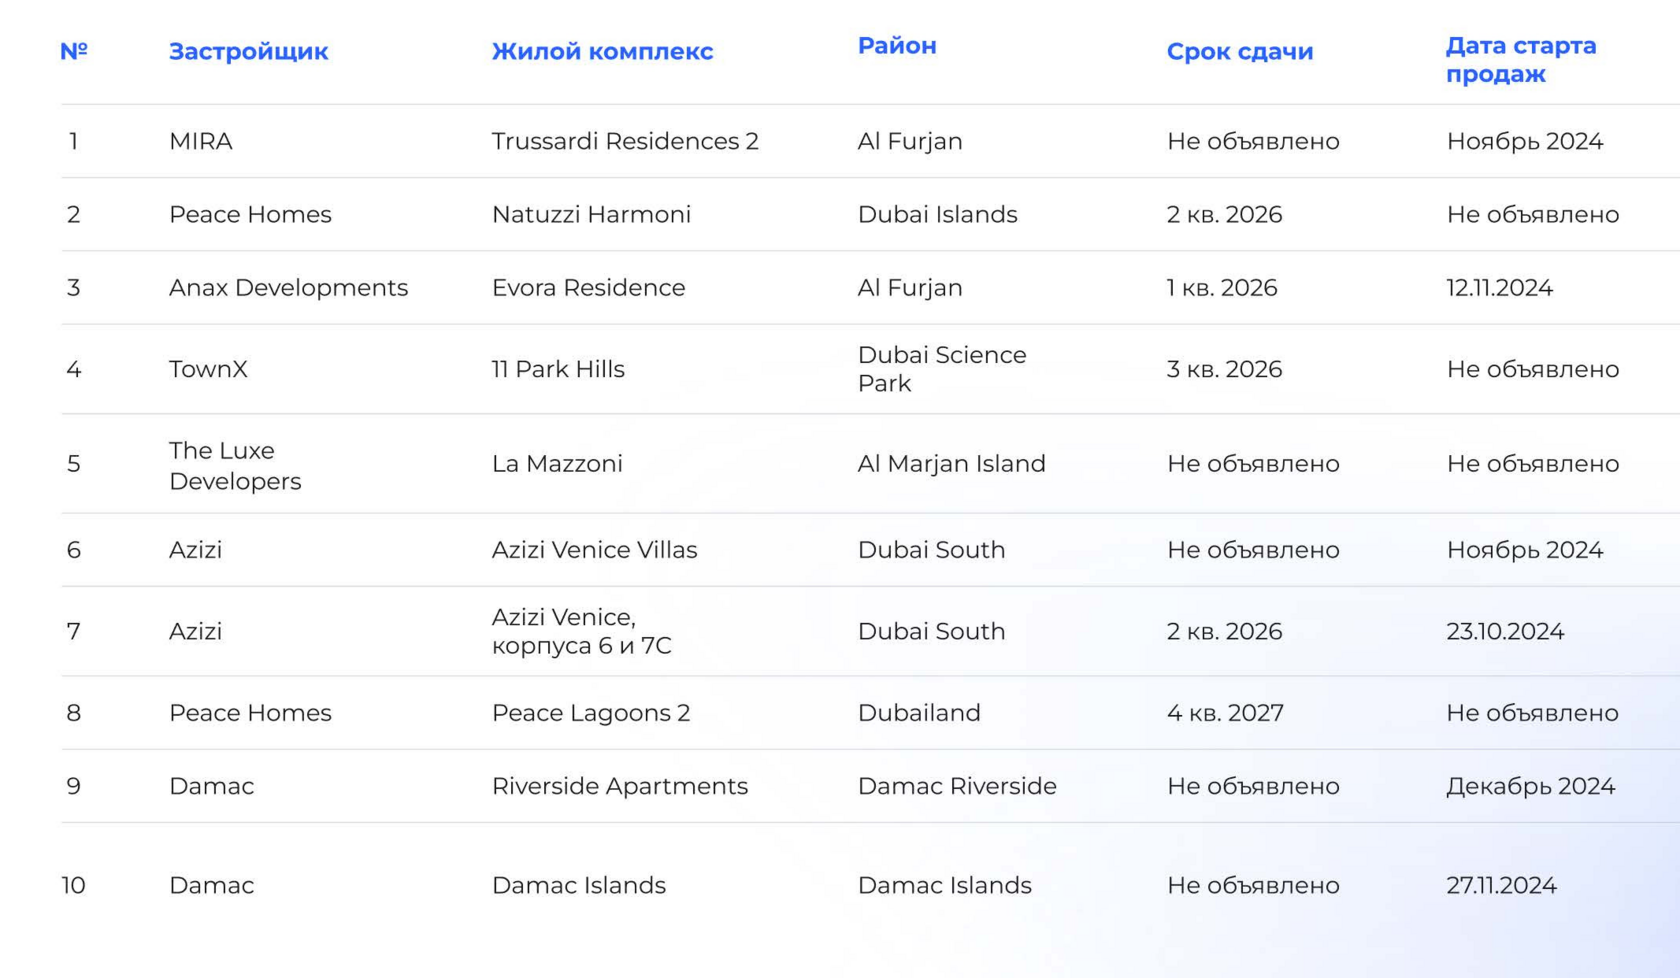Click "Al Marjan Island" district cell
The height and width of the screenshot is (978, 1680).
click(951, 464)
